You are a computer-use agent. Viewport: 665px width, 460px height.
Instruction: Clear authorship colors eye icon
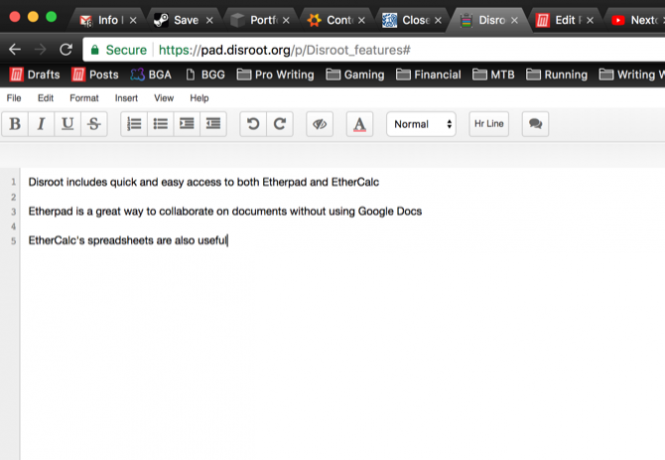coord(320,124)
